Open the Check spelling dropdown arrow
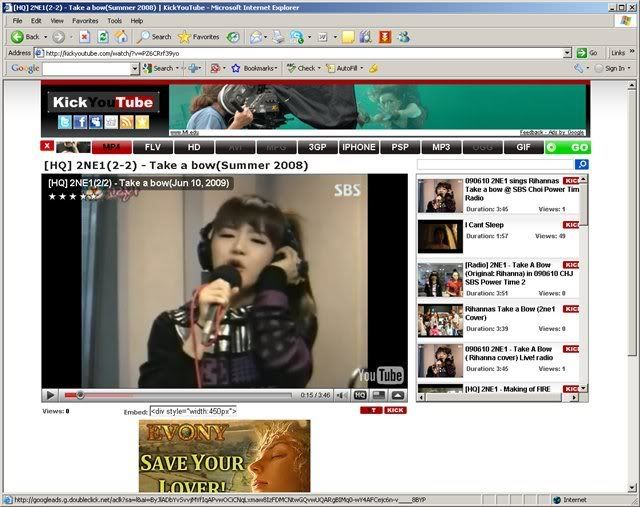Screen dimensions: 640x507 319,69
